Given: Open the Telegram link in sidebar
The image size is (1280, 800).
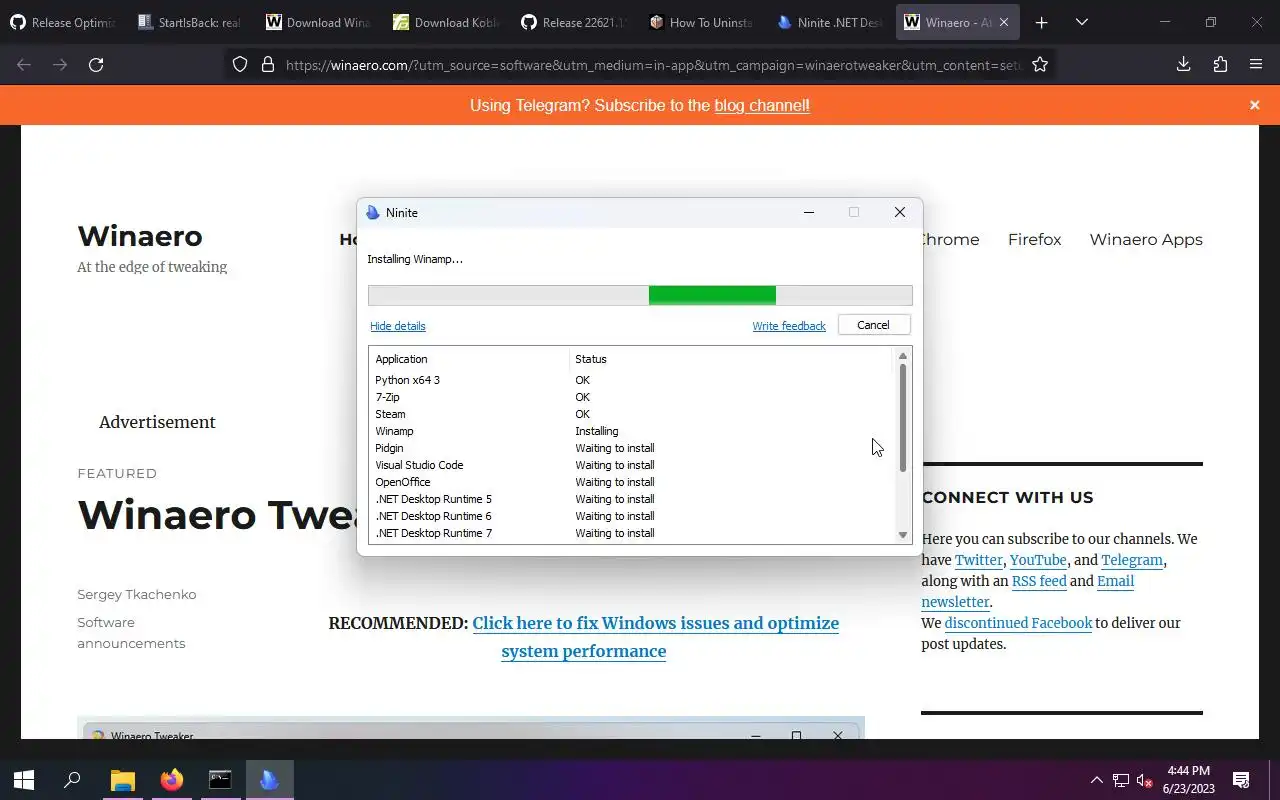Looking at the screenshot, I should [1132, 560].
